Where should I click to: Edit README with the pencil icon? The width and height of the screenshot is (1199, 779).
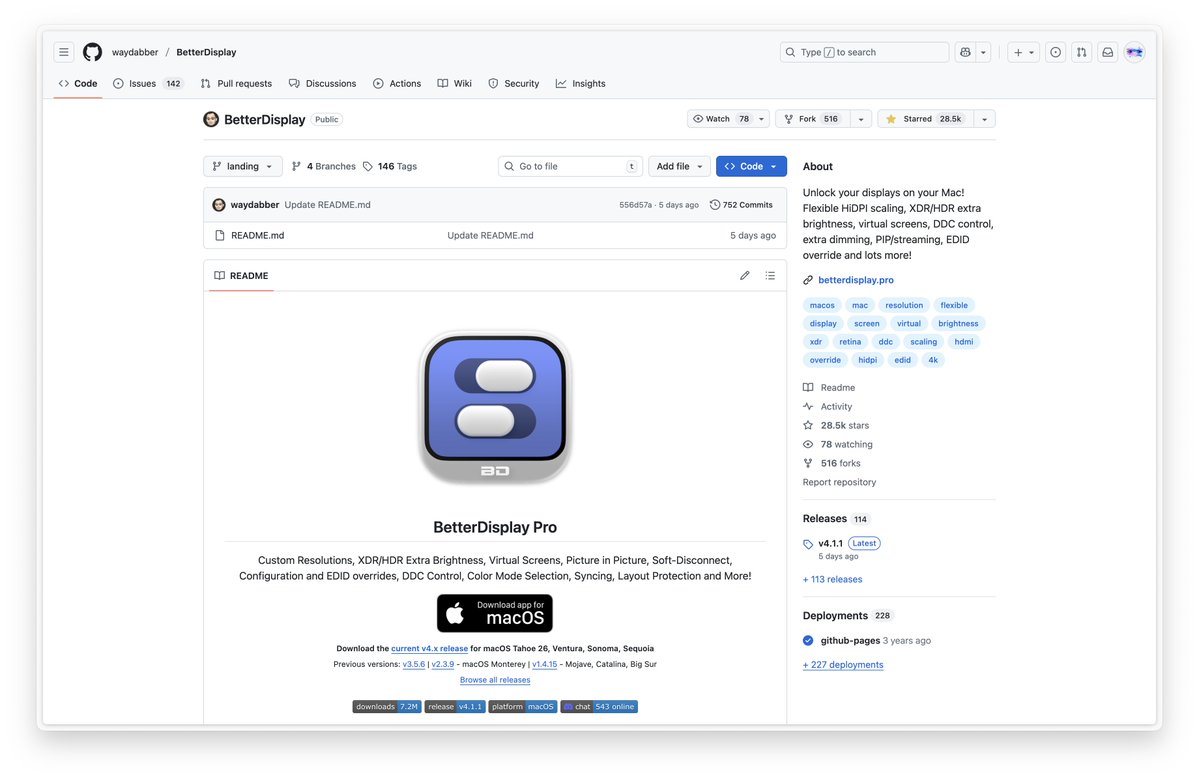click(x=745, y=275)
